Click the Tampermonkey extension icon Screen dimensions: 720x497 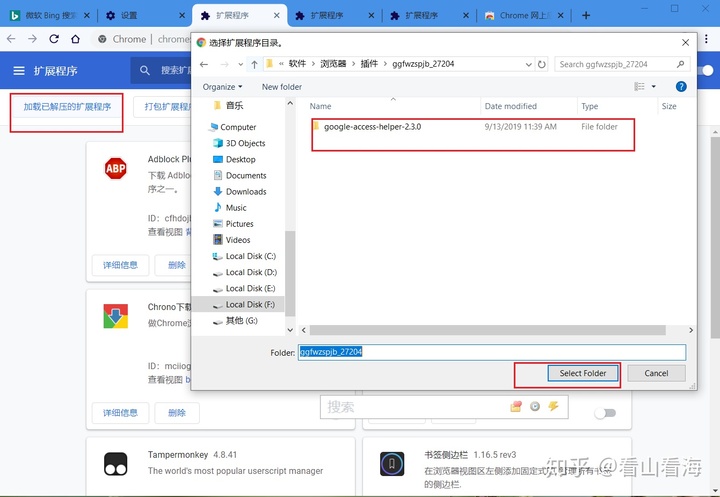tap(115, 463)
